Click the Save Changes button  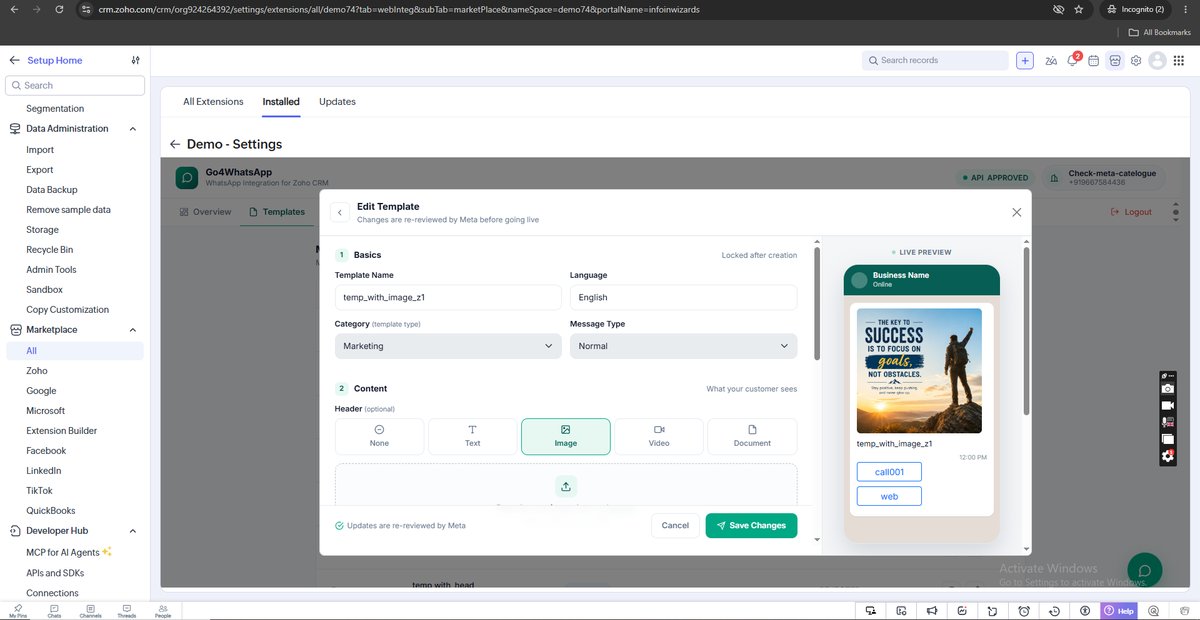click(751, 525)
